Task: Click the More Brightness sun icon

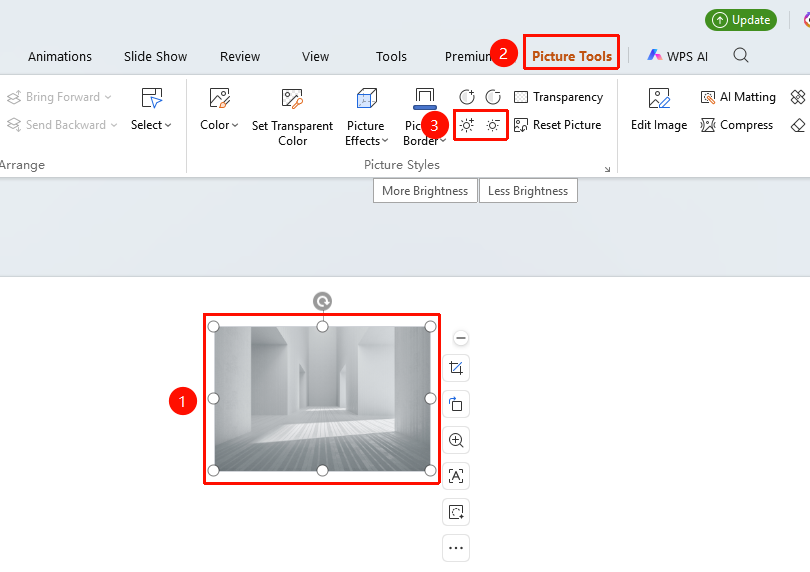Action: tap(466, 125)
